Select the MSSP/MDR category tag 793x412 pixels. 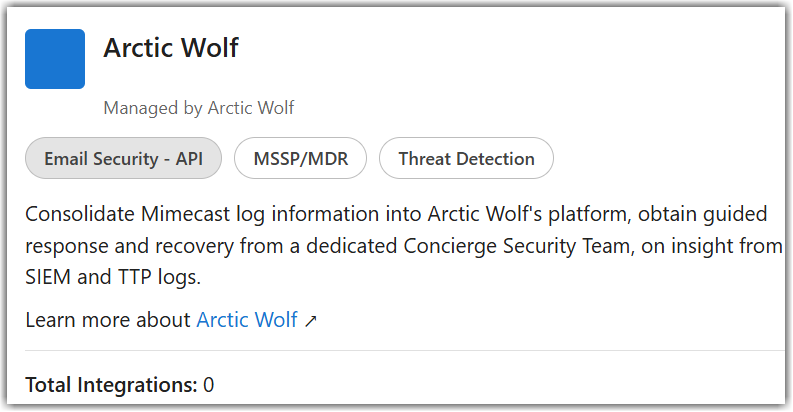click(x=300, y=159)
